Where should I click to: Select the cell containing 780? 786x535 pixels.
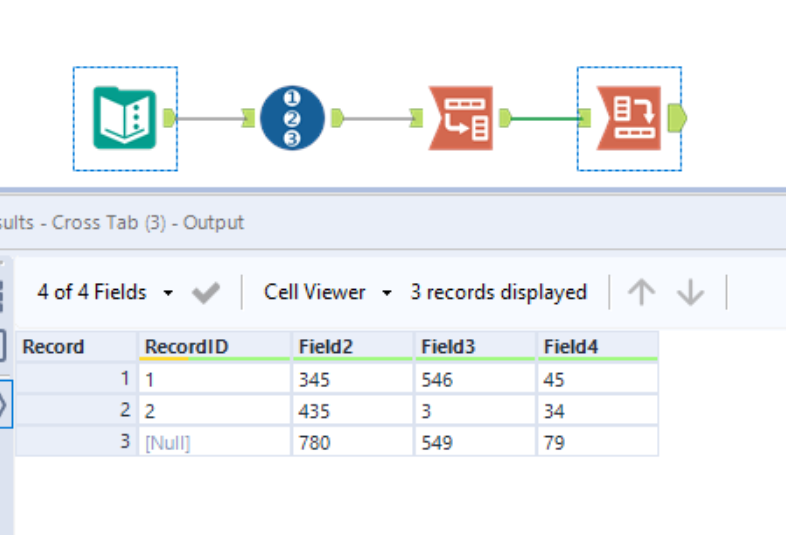tap(352, 441)
